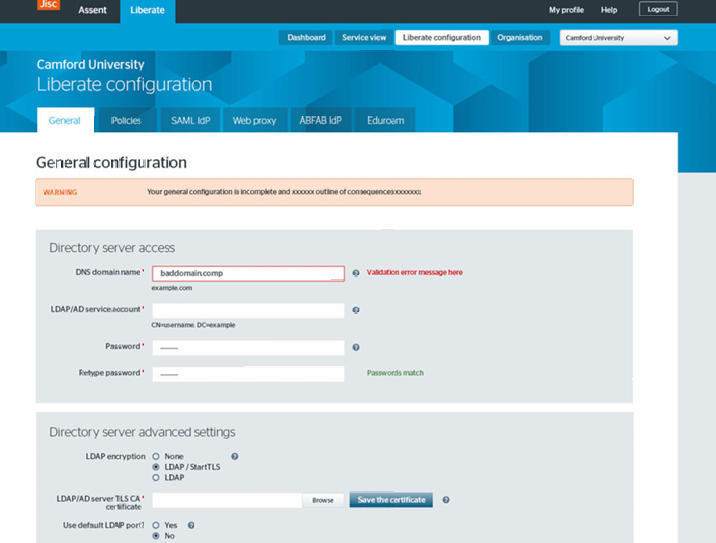This screenshot has width=716, height=543.
Task: Open the General tab
Action: [x=65, y=120]
